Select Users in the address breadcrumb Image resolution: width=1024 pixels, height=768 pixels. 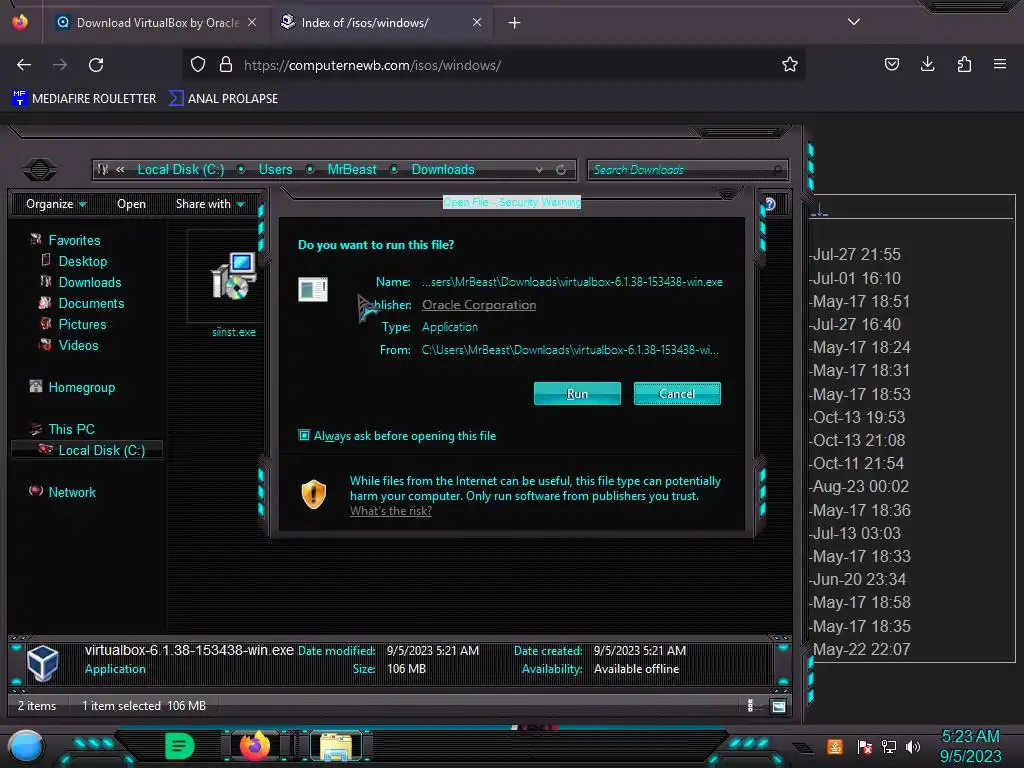(x=276, y=170)
